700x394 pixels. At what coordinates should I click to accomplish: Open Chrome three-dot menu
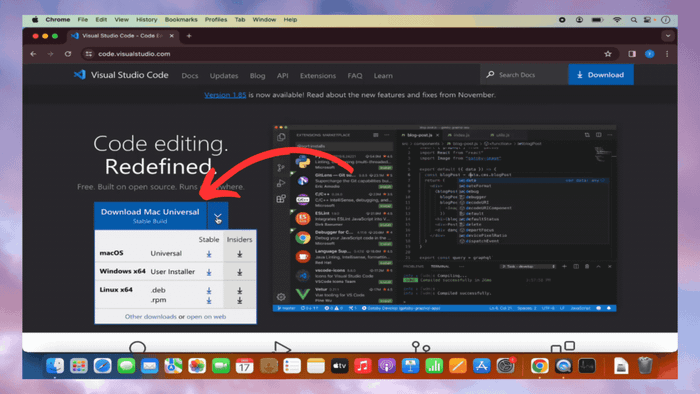pos(667,54)
